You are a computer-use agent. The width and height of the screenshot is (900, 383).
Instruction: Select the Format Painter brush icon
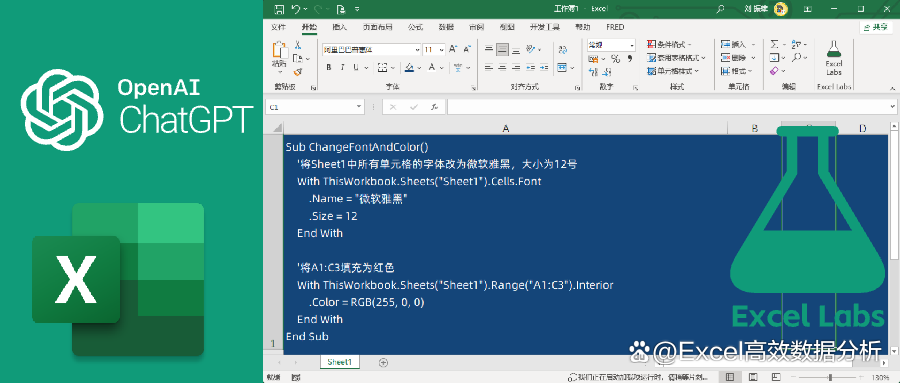pos(298,72)
